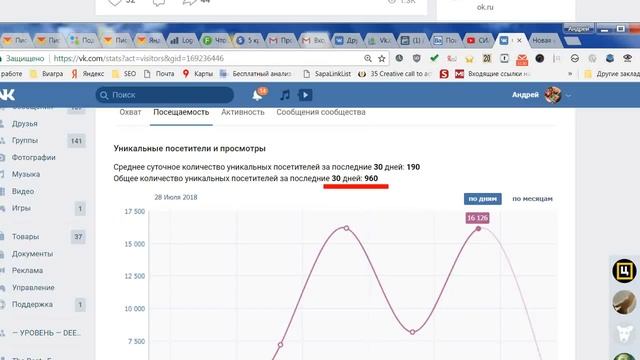Switch to the Сообщения сообщества tab
This screenshot has width=640, height=360.
pyautogui.click(x=321, y=112)
